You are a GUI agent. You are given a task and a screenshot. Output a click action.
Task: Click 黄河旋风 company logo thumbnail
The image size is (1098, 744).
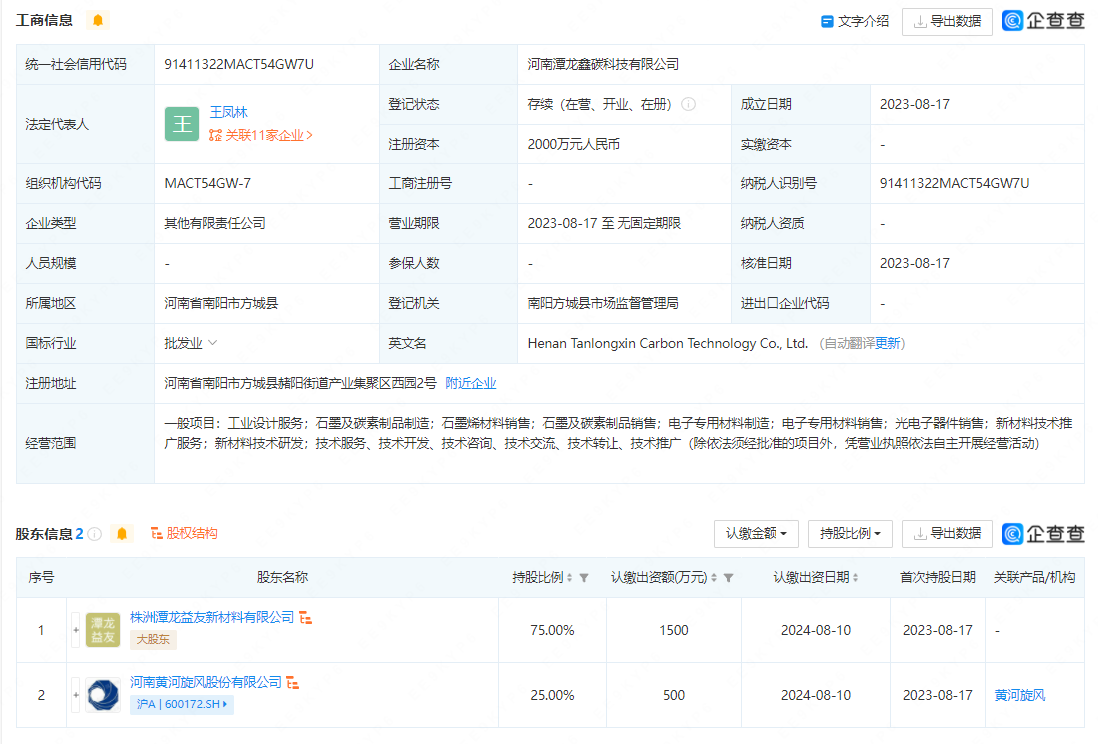click(104, 695)
